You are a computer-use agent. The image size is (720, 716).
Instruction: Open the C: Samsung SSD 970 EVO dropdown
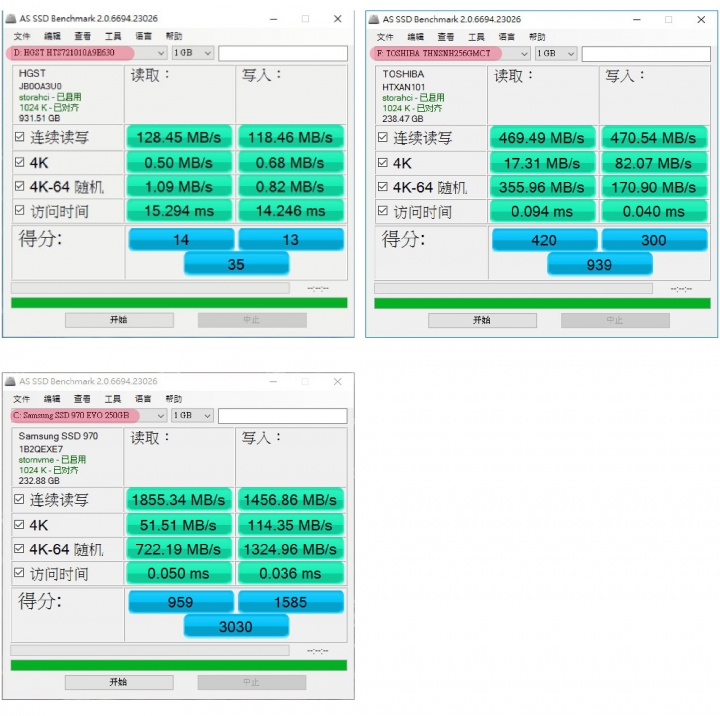88,416
